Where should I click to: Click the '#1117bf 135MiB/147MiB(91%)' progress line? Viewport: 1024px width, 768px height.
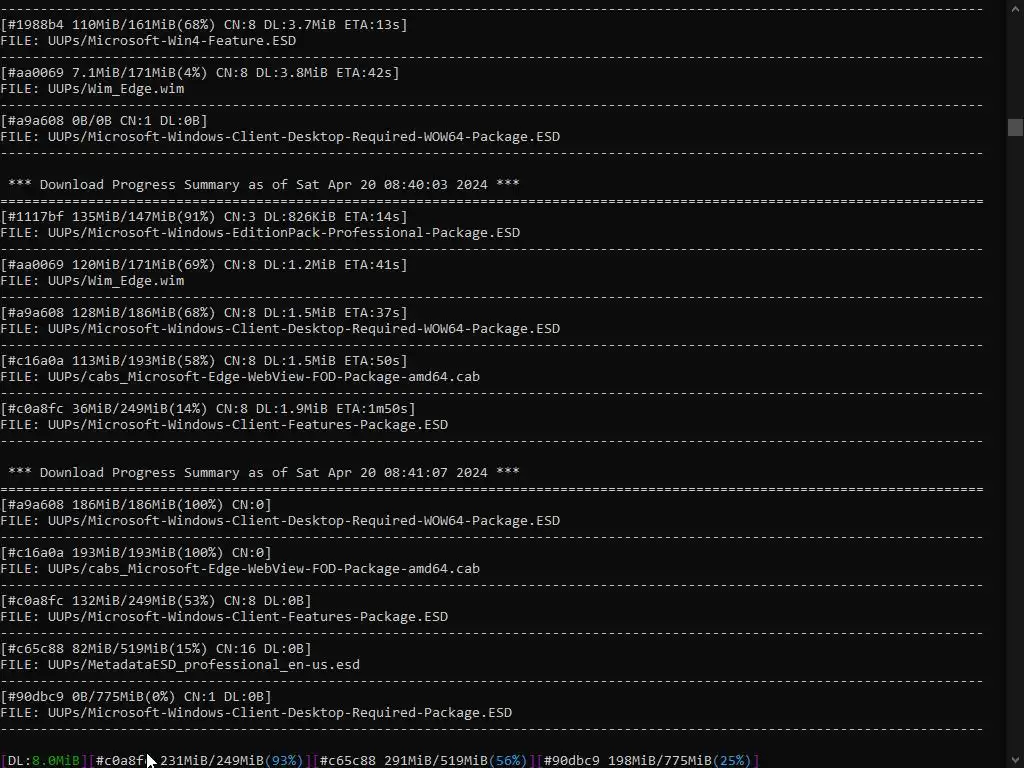(x=204, y=217)
